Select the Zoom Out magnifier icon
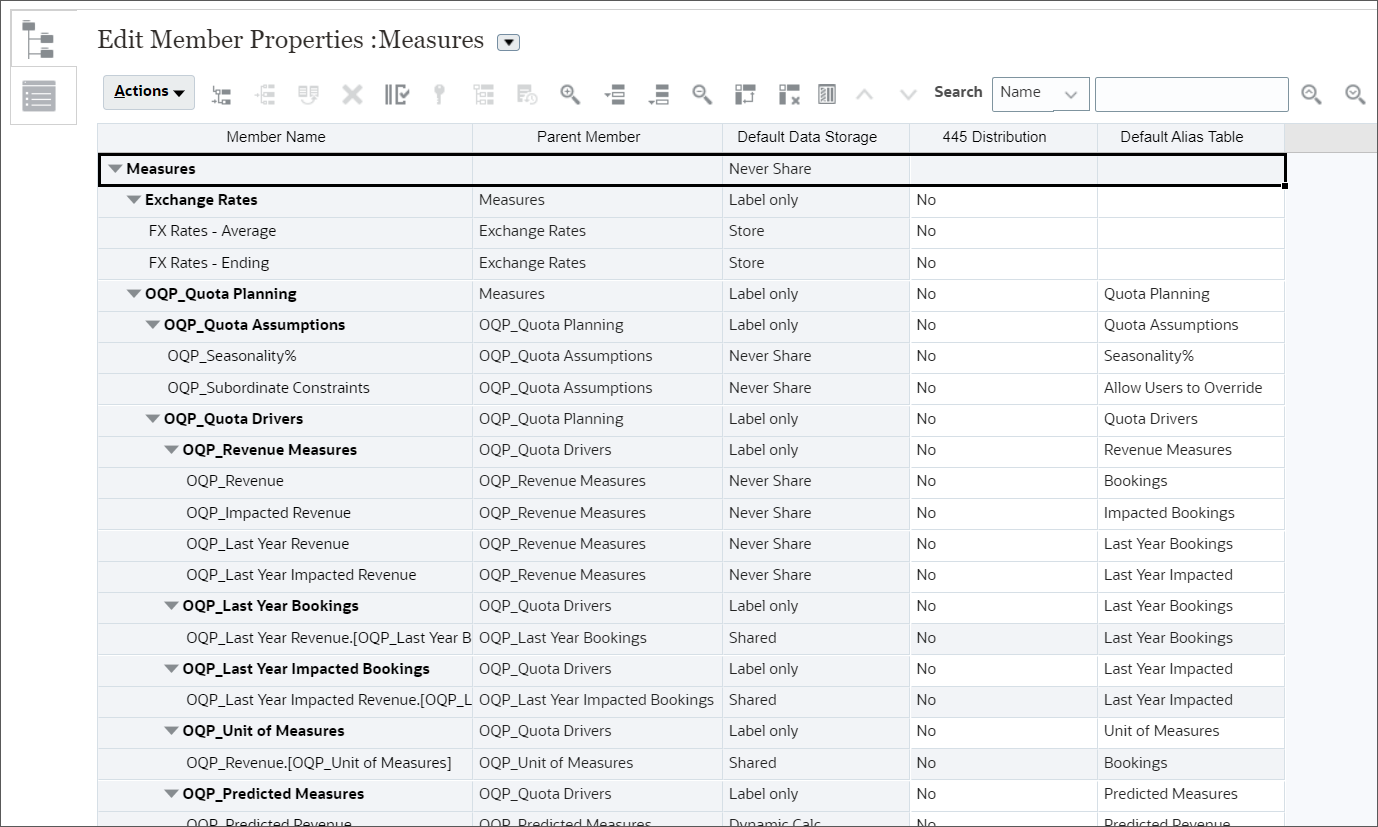The height and width of the screenshot is (827, 1378). (x=701, y=94)
